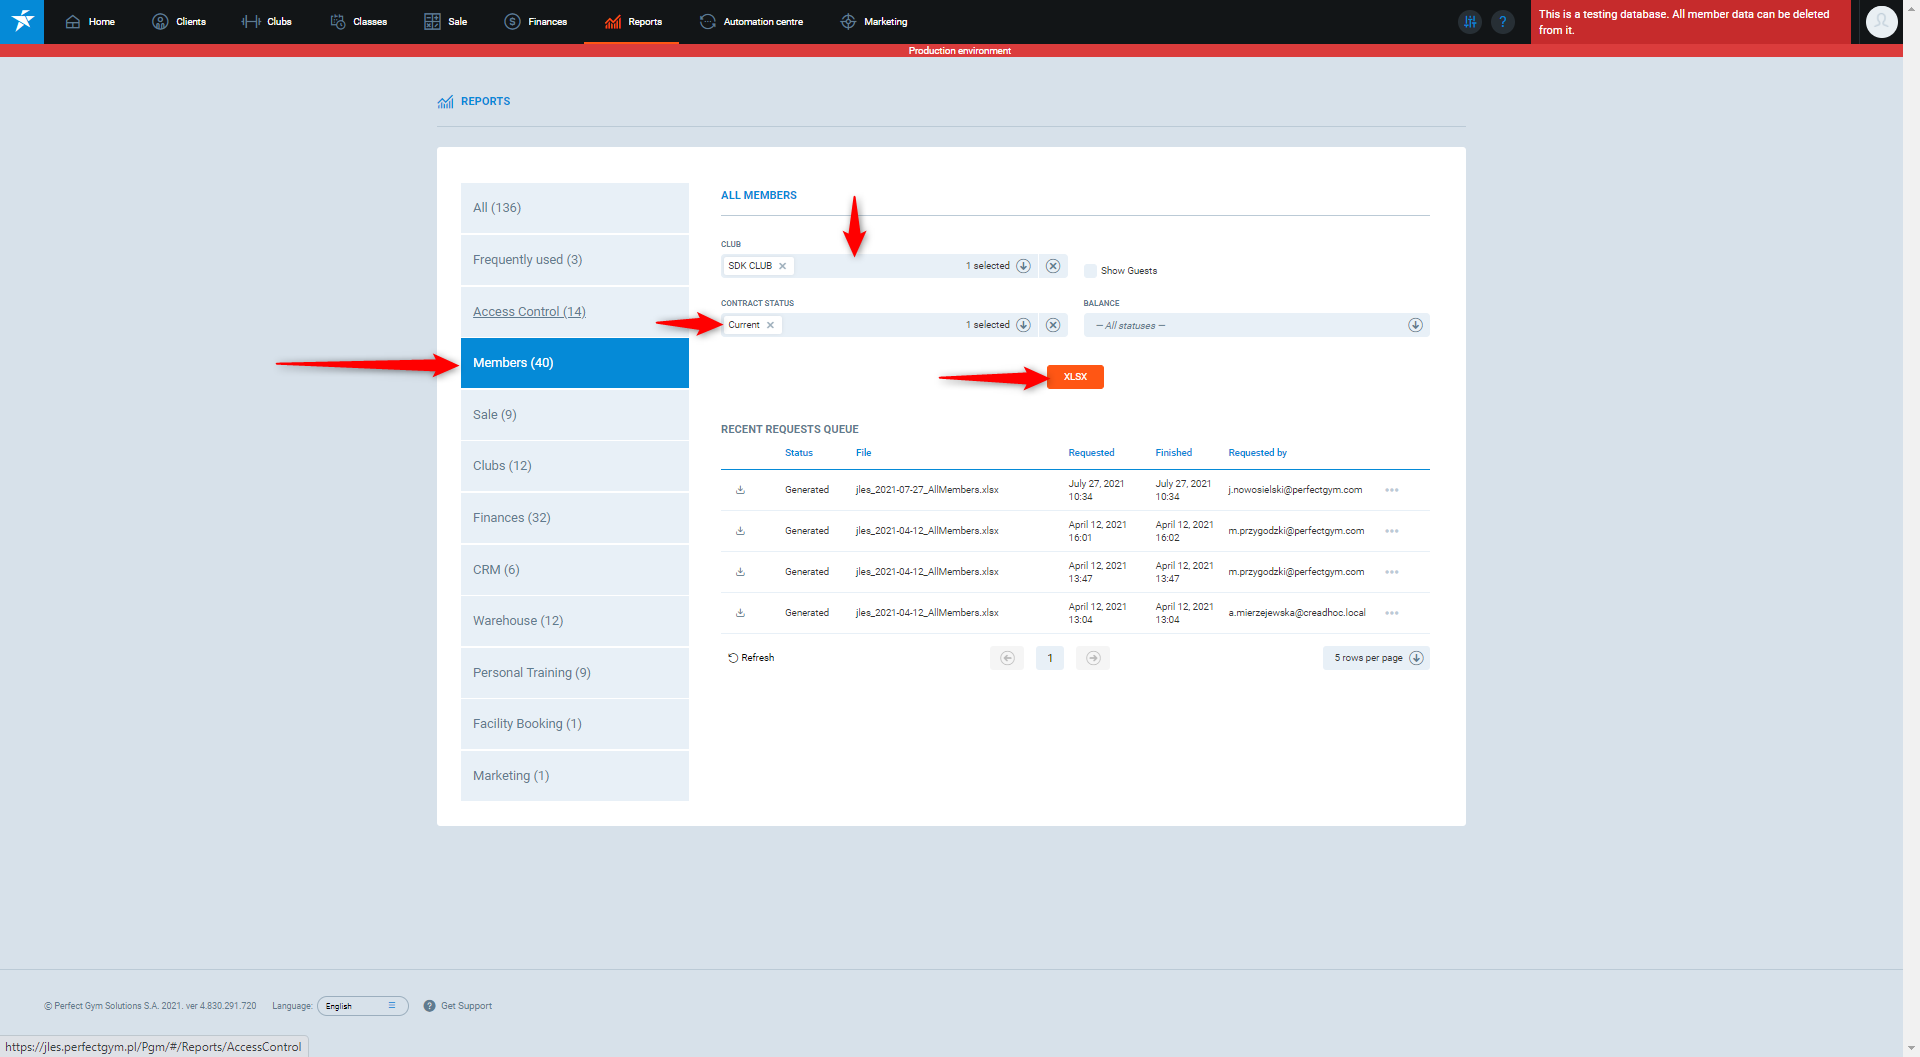Open the Language selection dropdown
The height and width of the screenshot is (1057, 1920).
(x=362, y=1006)
